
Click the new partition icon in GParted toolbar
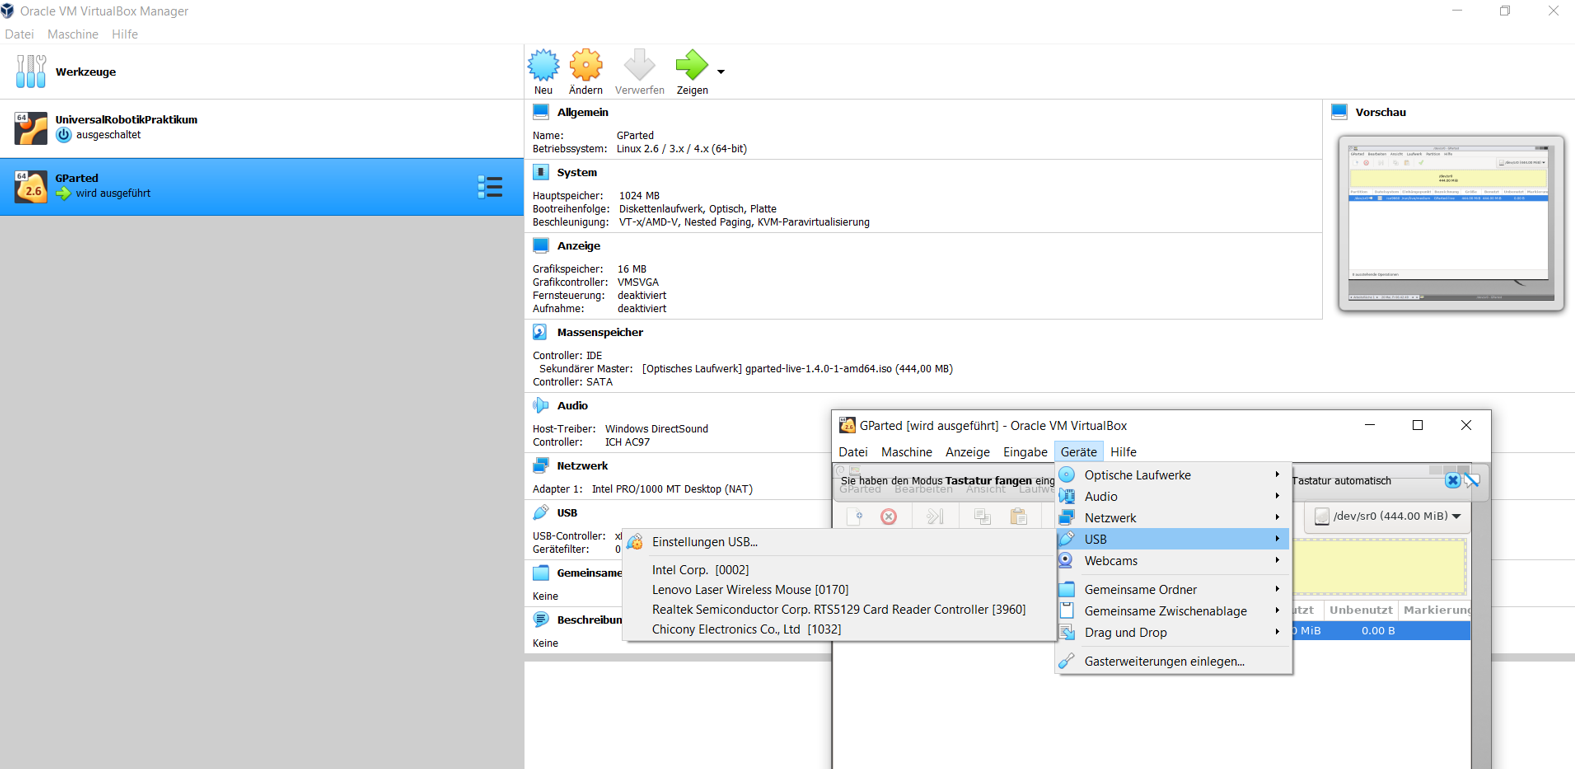855,516
